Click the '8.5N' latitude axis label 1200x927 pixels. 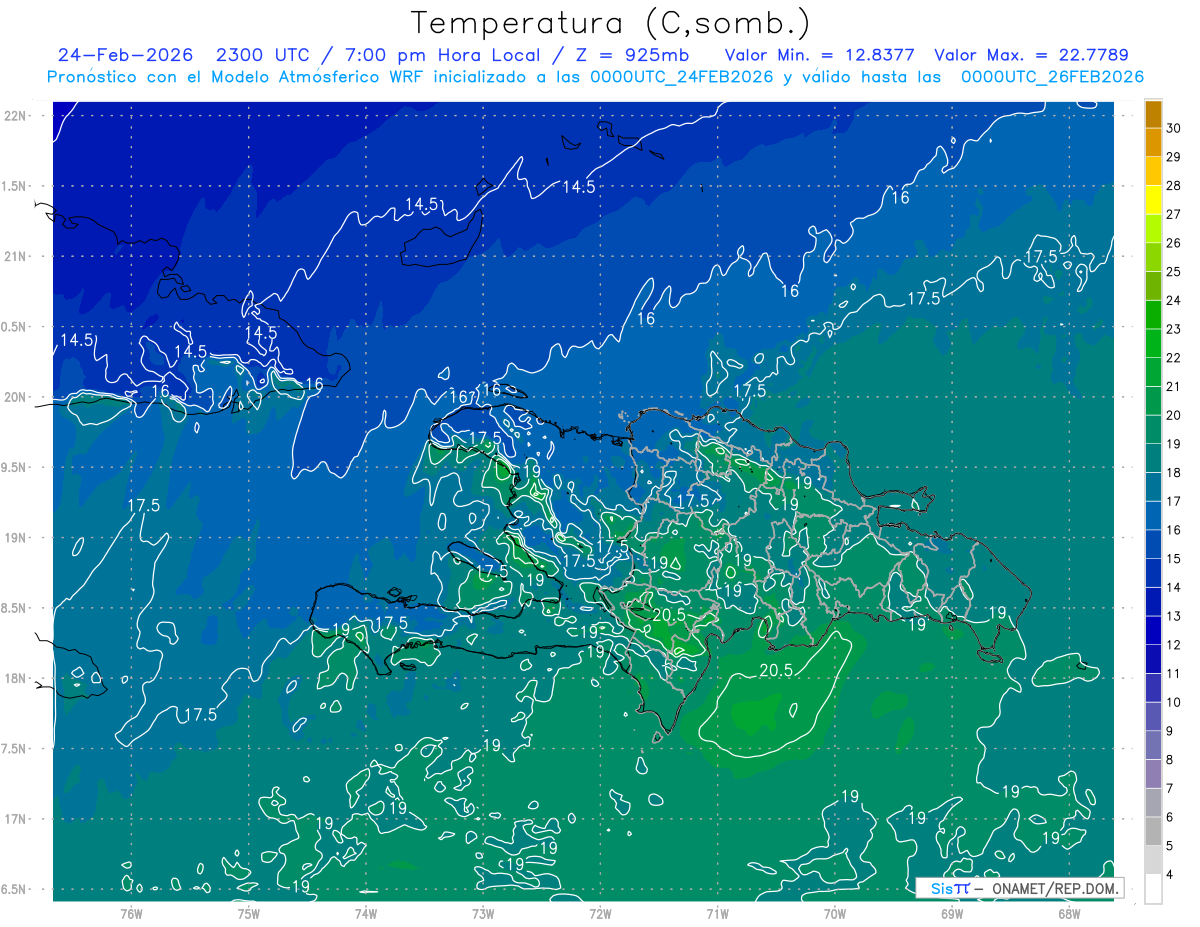pyautogui.click(x=13, y=608)
